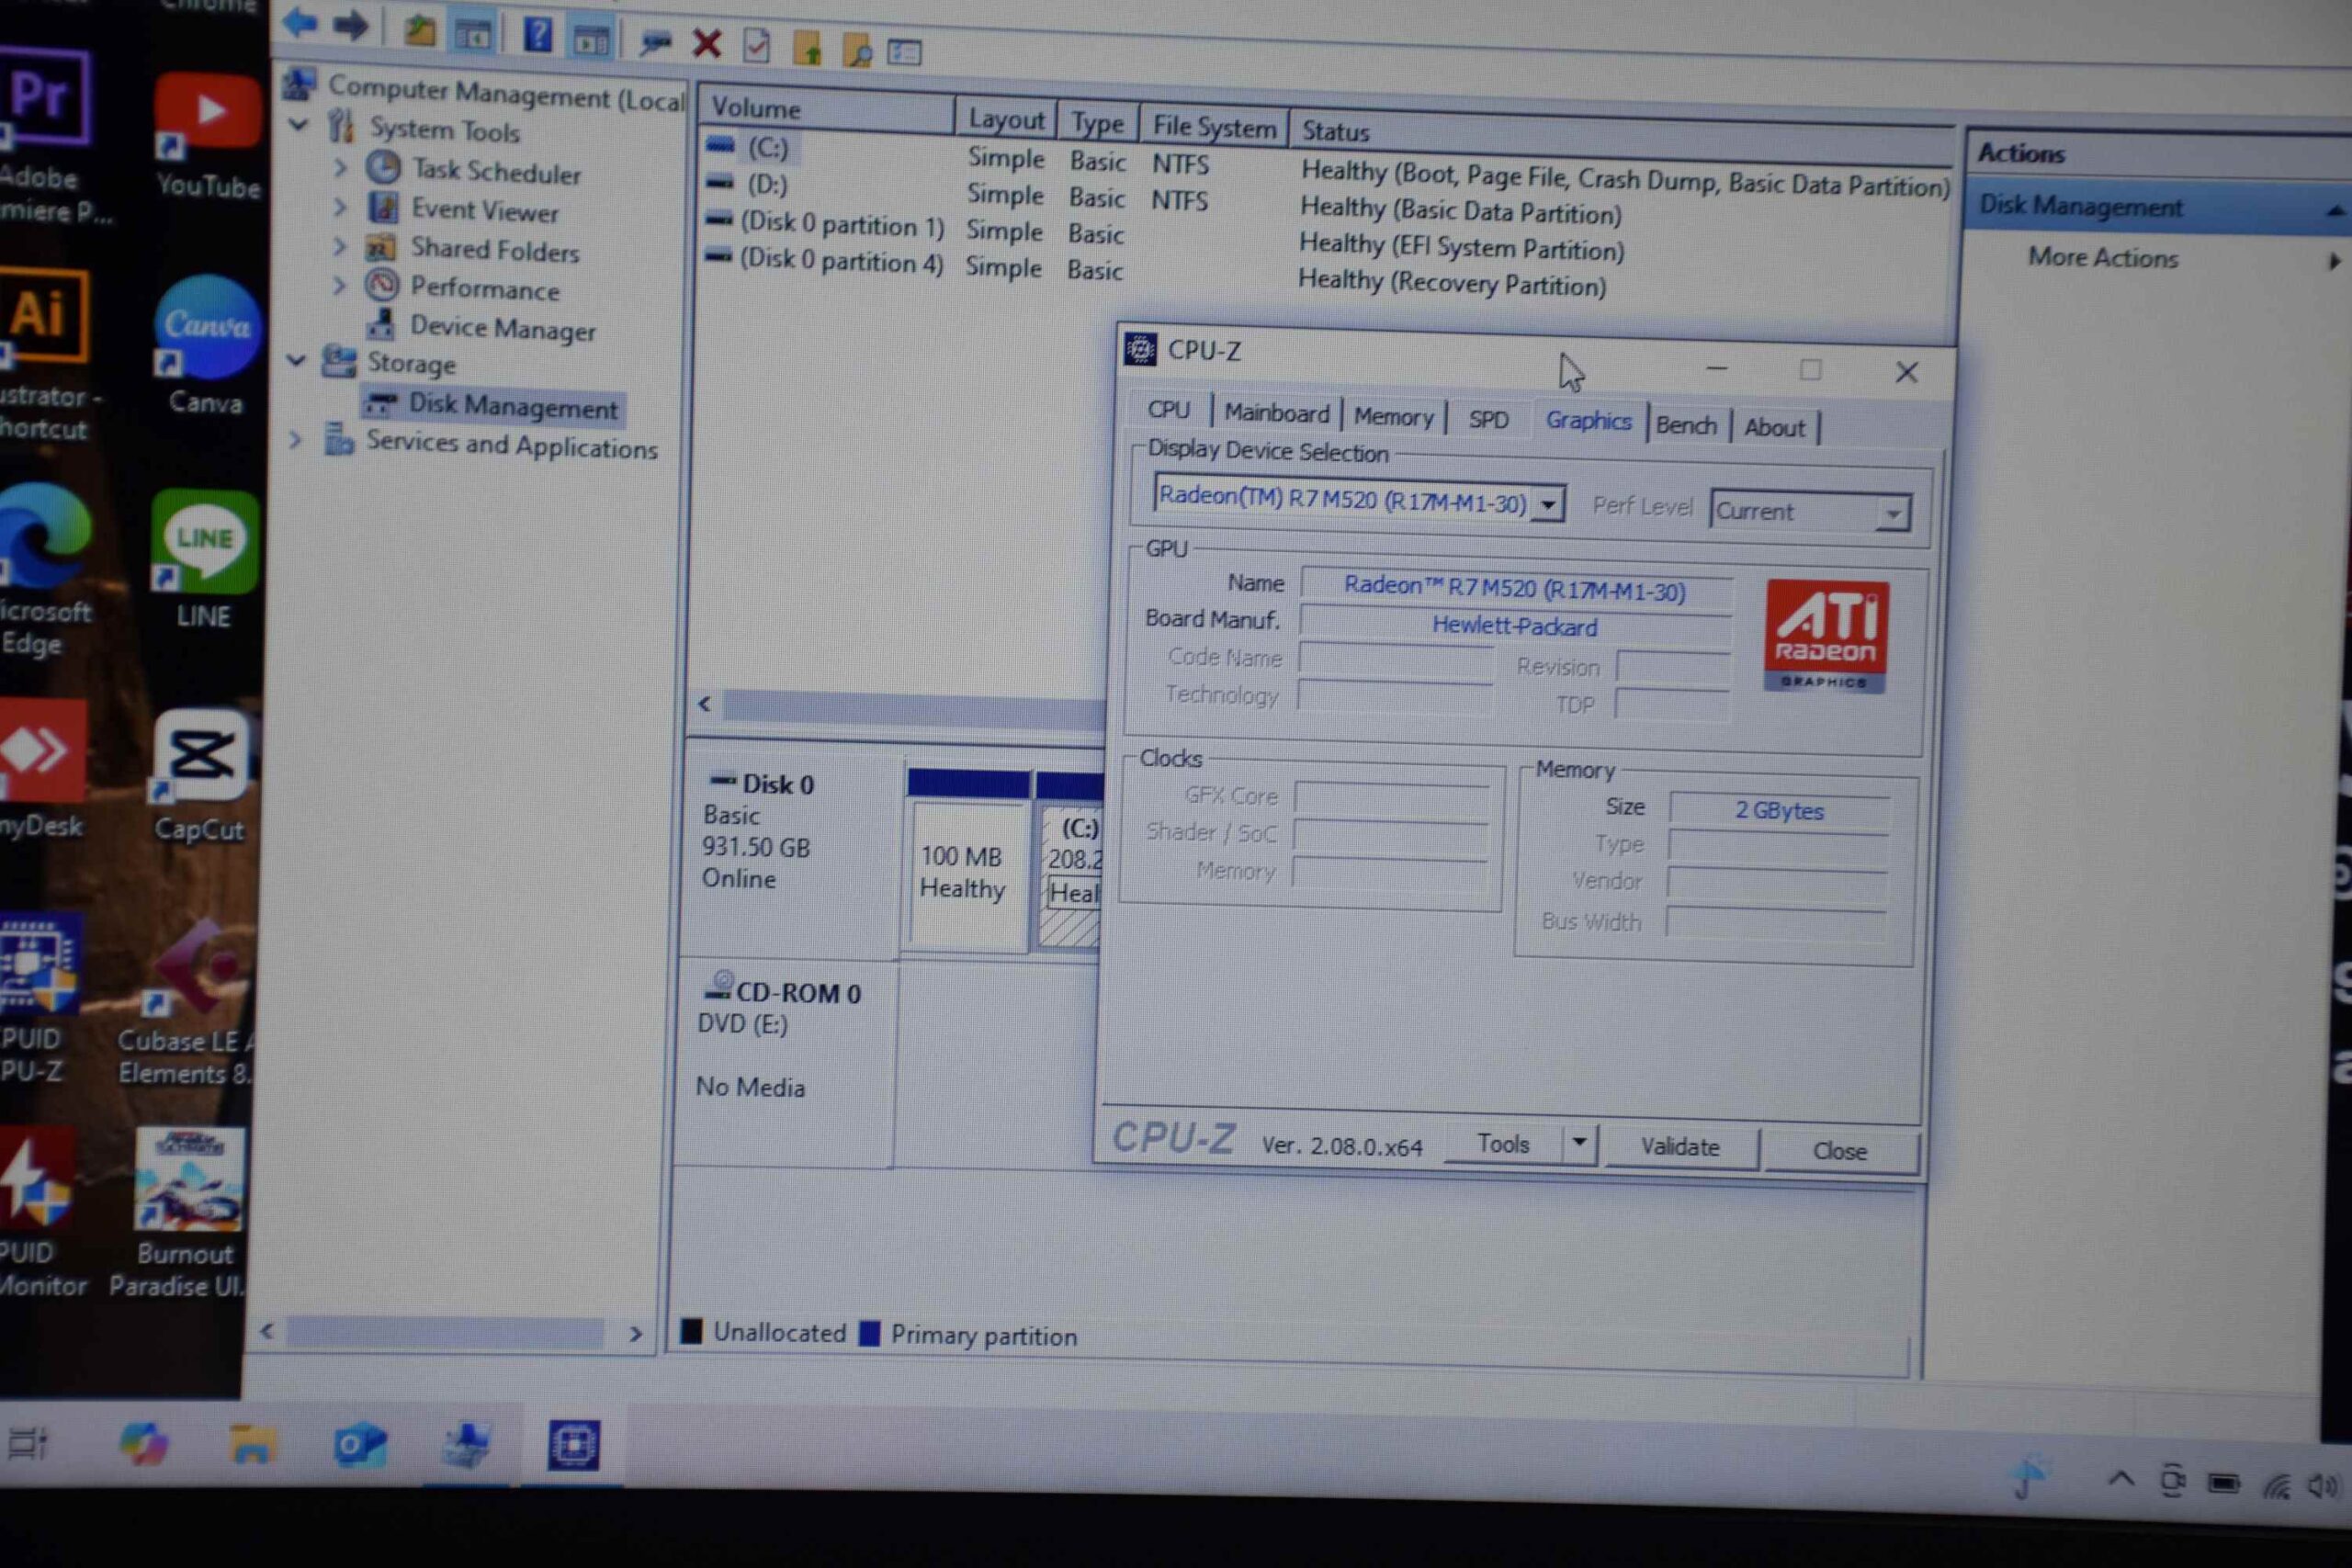Open Adobe Illustrator desktop shortcut
The image size is (2352, 1568).
tap(45, 353)
